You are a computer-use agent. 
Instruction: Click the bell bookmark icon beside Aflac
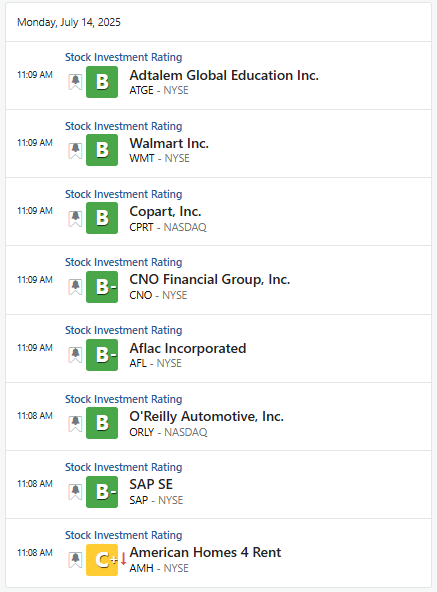coord(75,355)
